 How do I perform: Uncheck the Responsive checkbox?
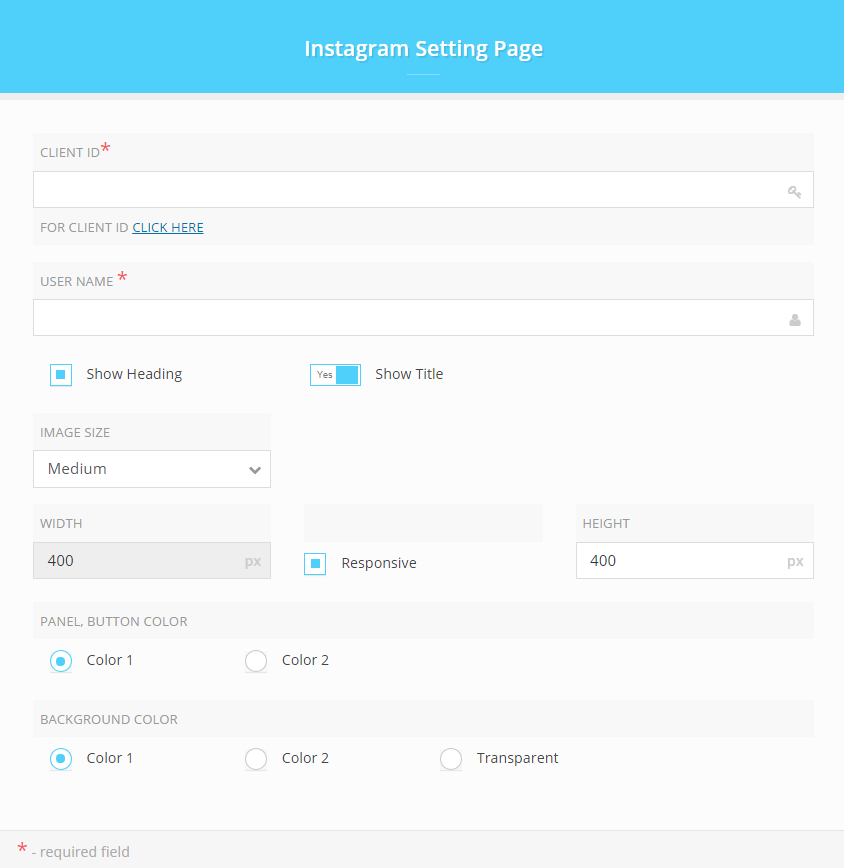click(x=315, y=564)
